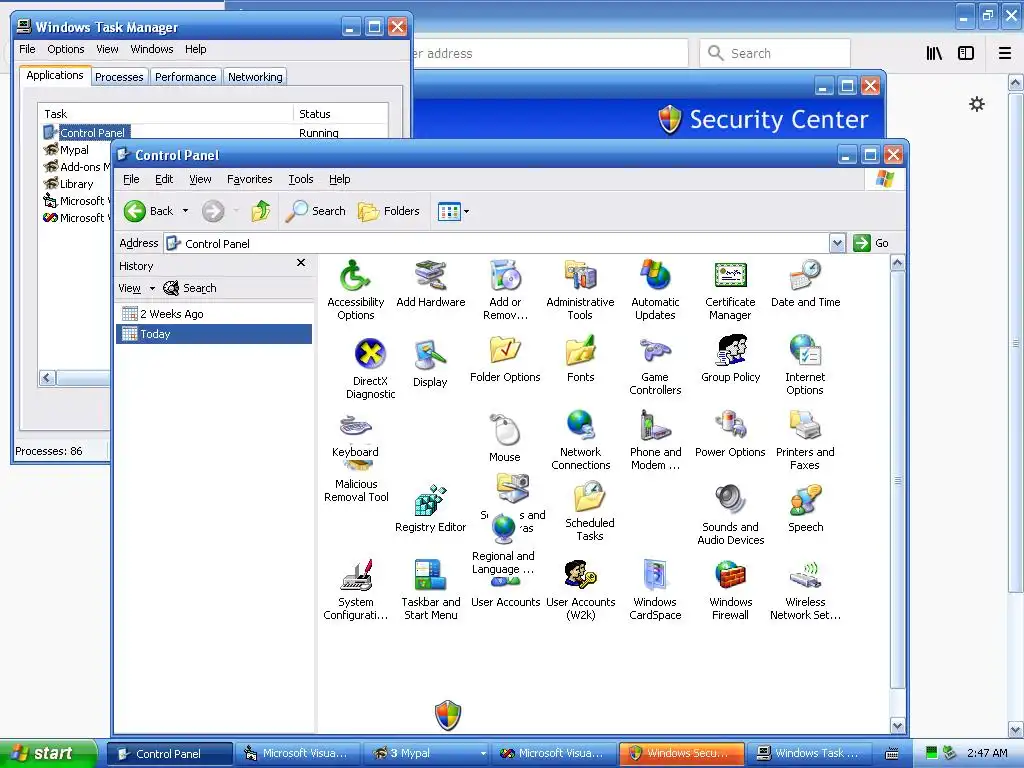Click the Search toolbar button
The width and height of the screenshot is (1024, 768).
pyautogui.click(x=316, y=211)
